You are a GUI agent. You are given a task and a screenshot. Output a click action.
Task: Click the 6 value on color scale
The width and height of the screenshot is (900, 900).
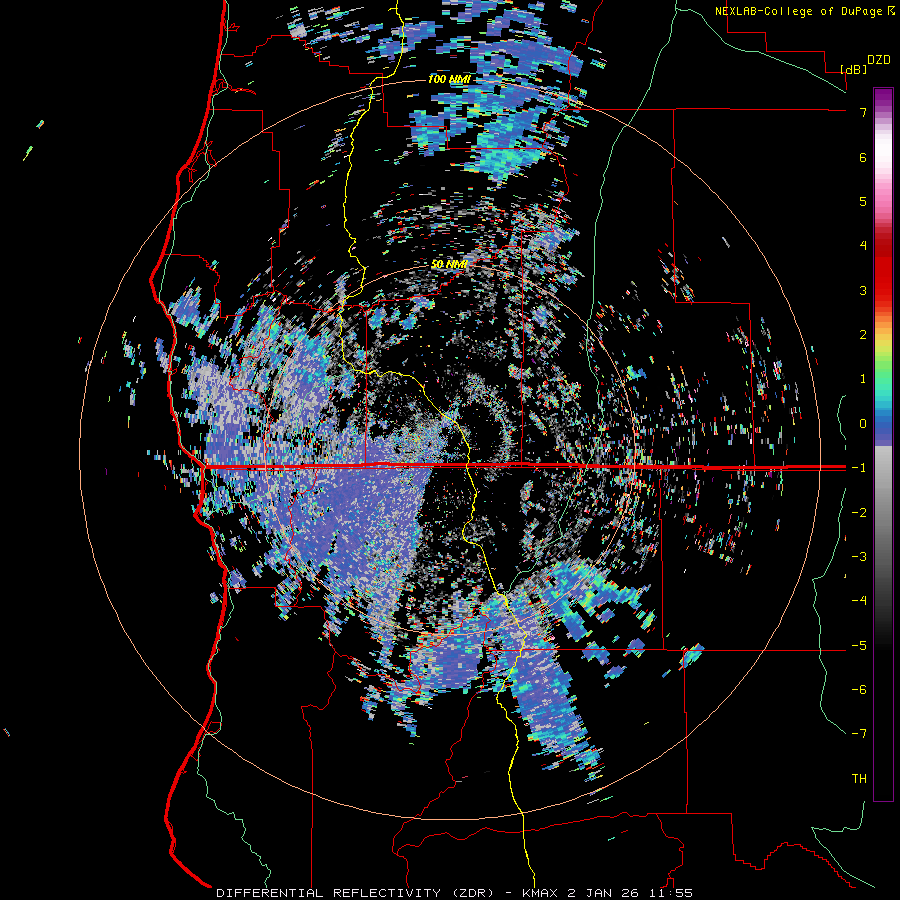coord(863,157)
